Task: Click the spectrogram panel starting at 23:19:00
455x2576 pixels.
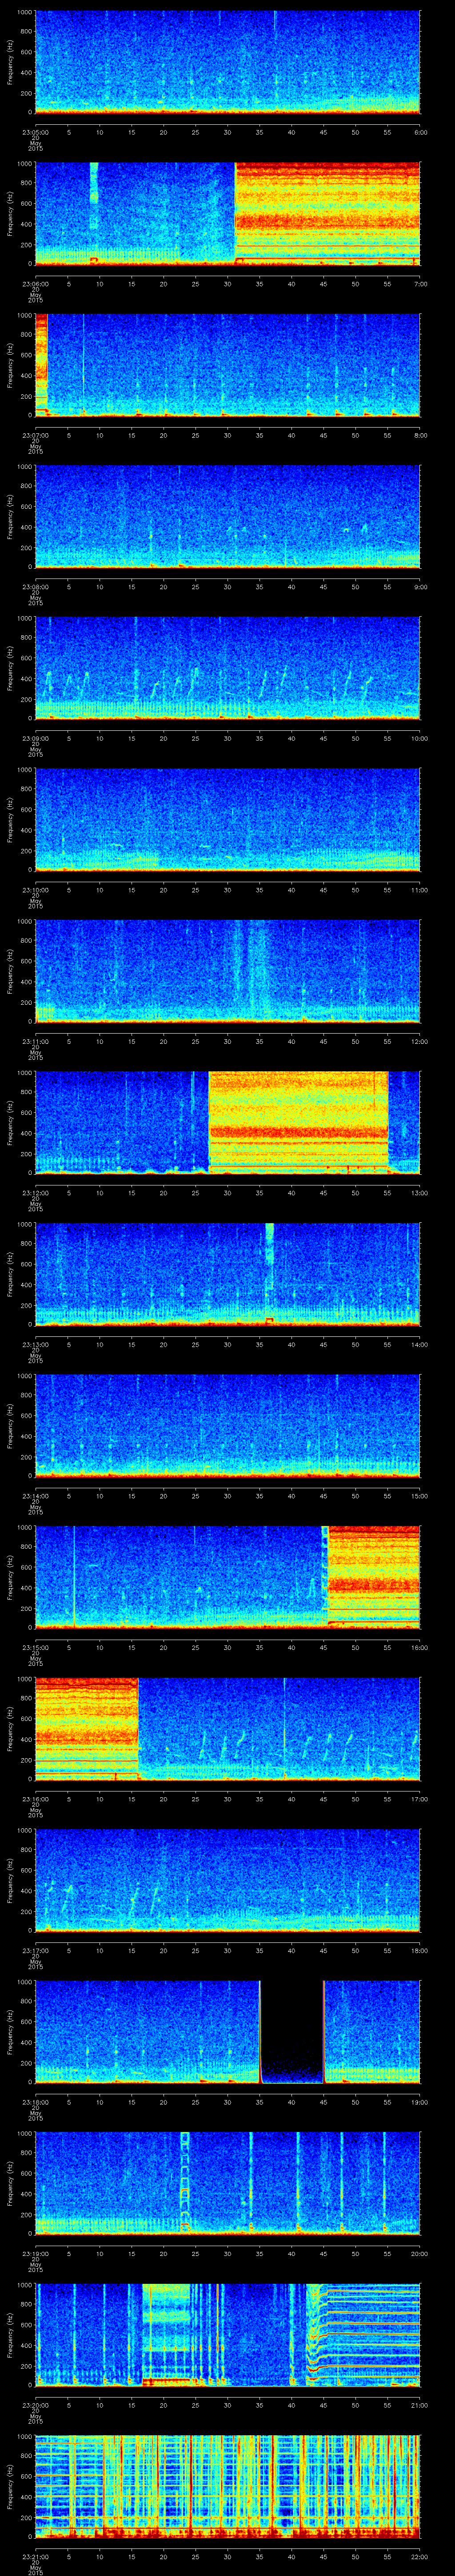Action: point(227,2184)
